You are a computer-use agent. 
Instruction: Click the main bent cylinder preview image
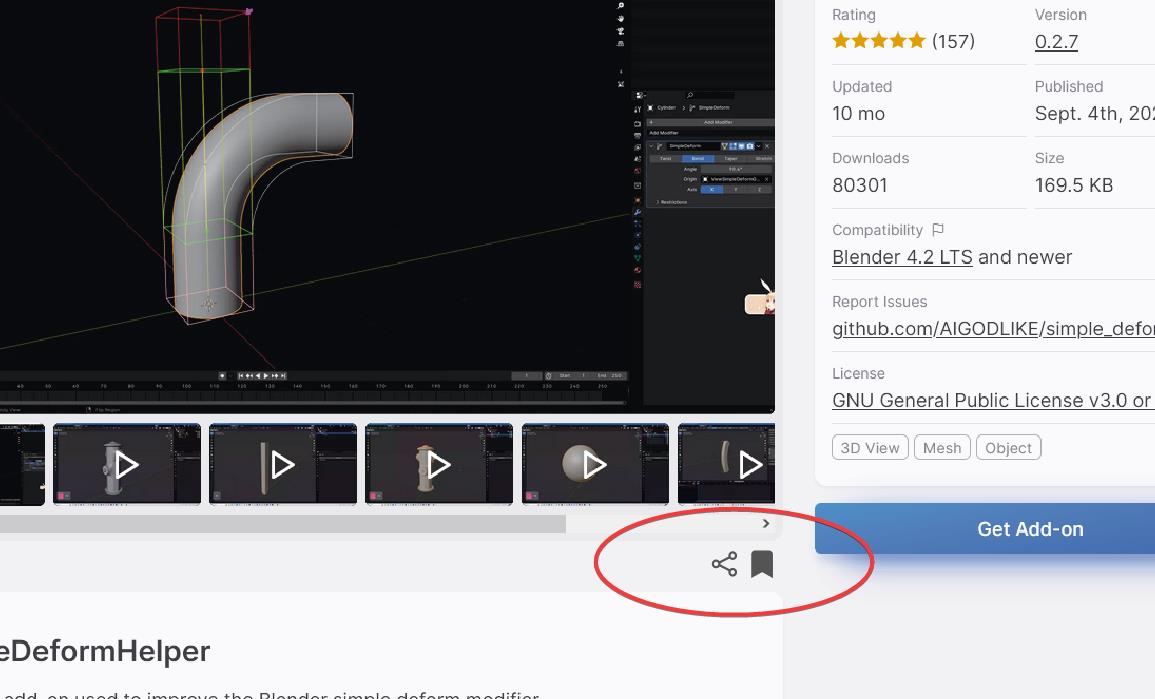point(387,206)
